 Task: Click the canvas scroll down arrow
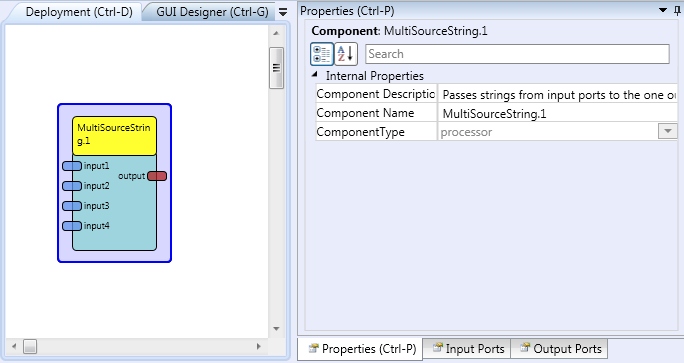[x=276, y=329]
